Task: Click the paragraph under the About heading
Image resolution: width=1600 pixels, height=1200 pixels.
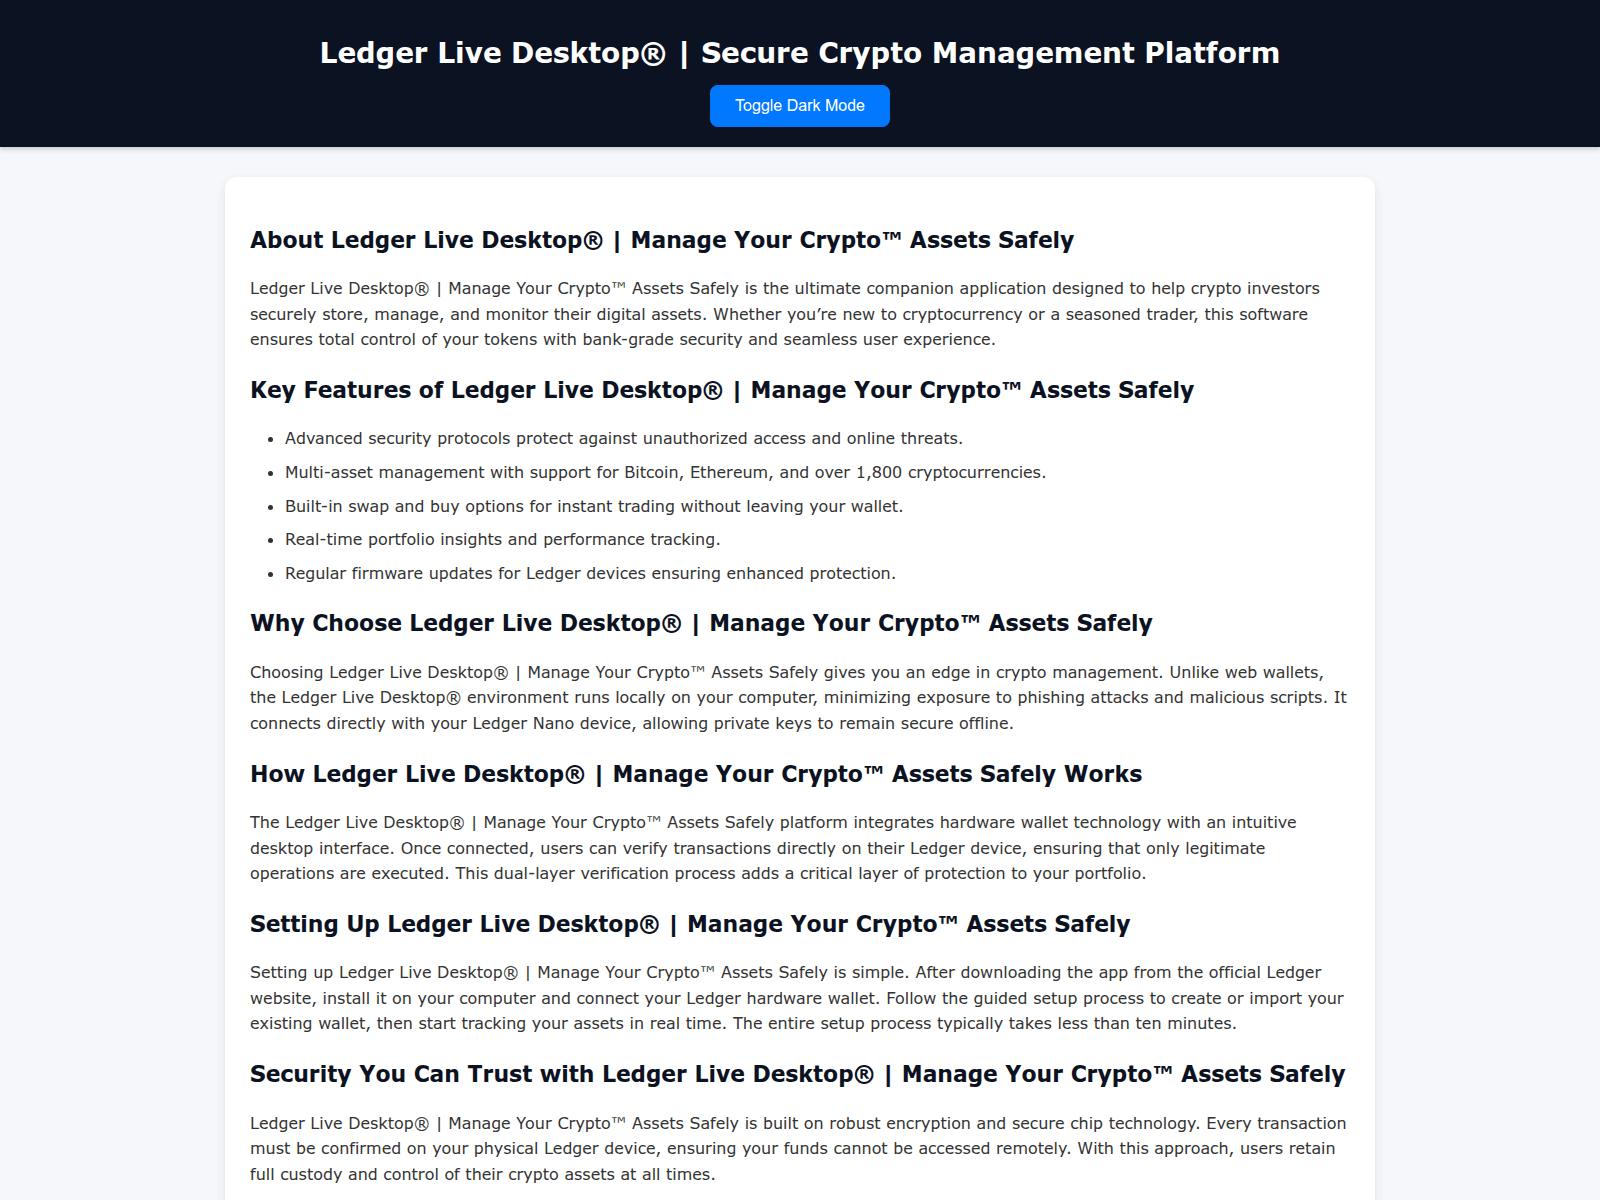Action: pos(784,314)
